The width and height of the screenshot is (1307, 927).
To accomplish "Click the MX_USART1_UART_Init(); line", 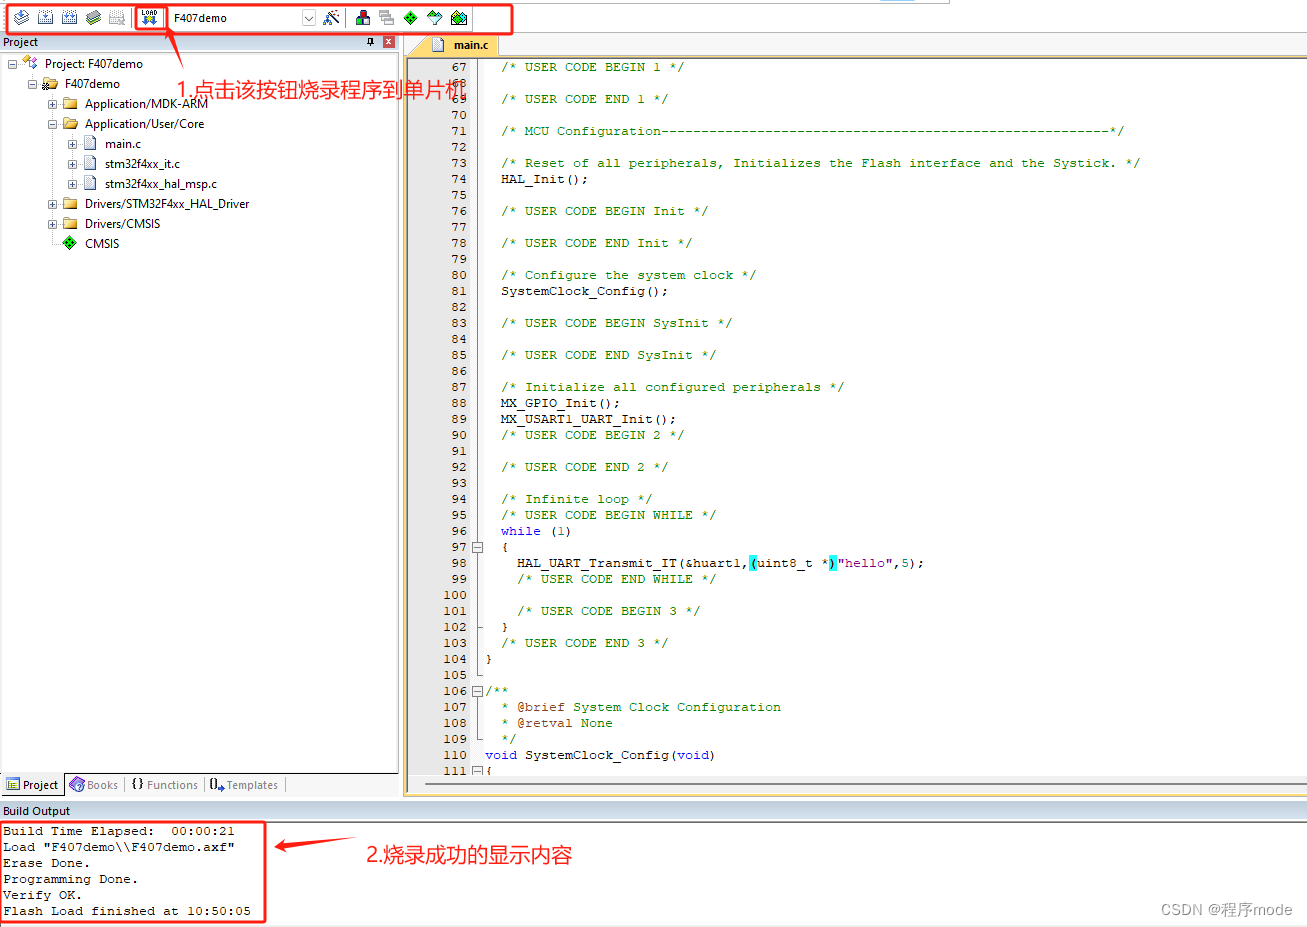I will click(x=588, y=419).
